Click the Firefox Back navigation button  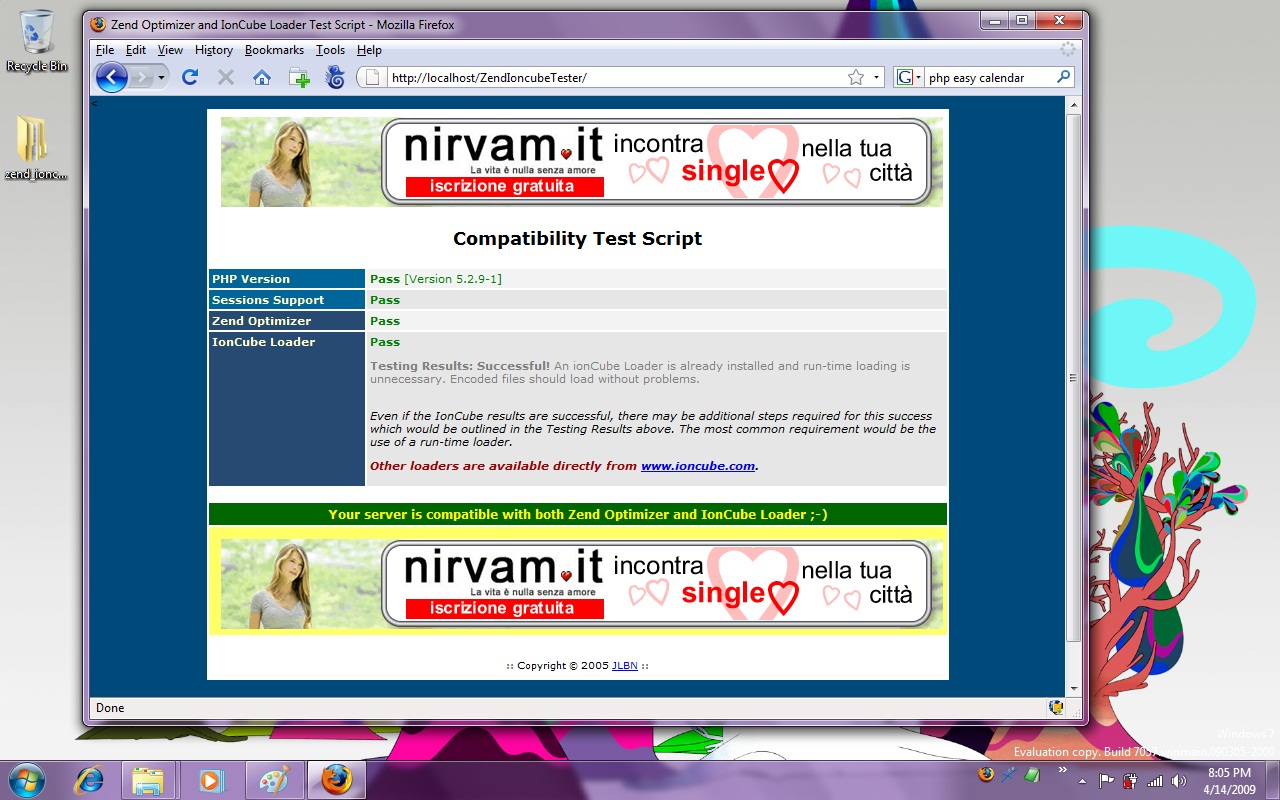(x=111, y=77)
